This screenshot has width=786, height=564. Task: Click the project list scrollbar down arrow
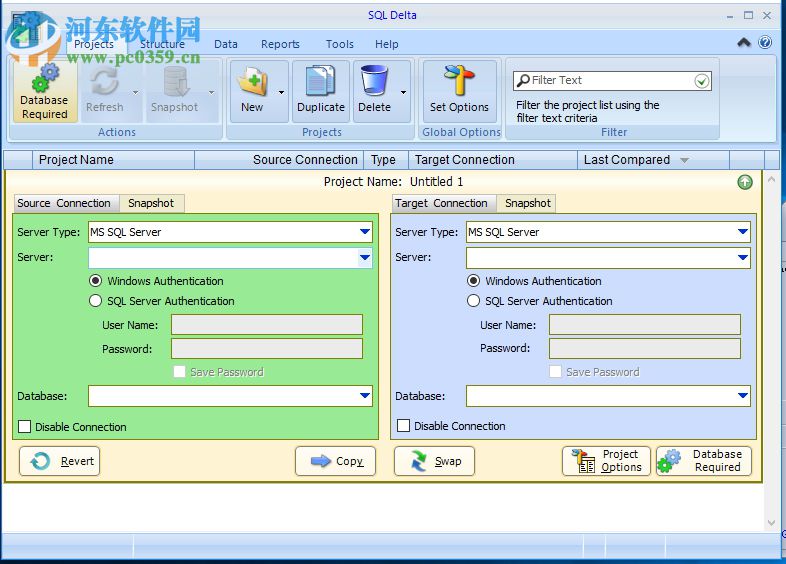(x=771, y=523)
